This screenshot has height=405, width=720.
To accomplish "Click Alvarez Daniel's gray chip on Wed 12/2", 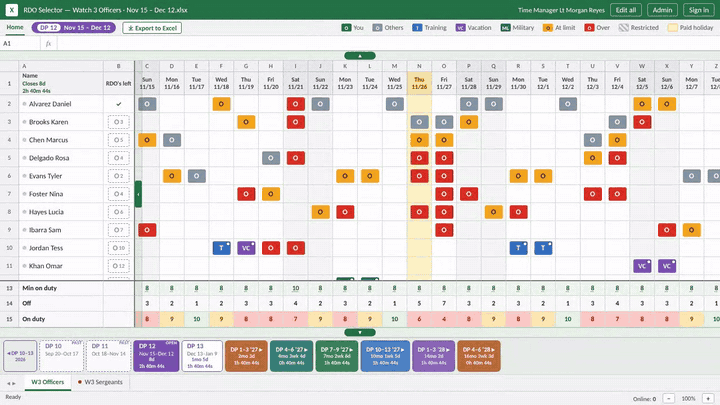I will pyautogui.click(x=568, y=104).
